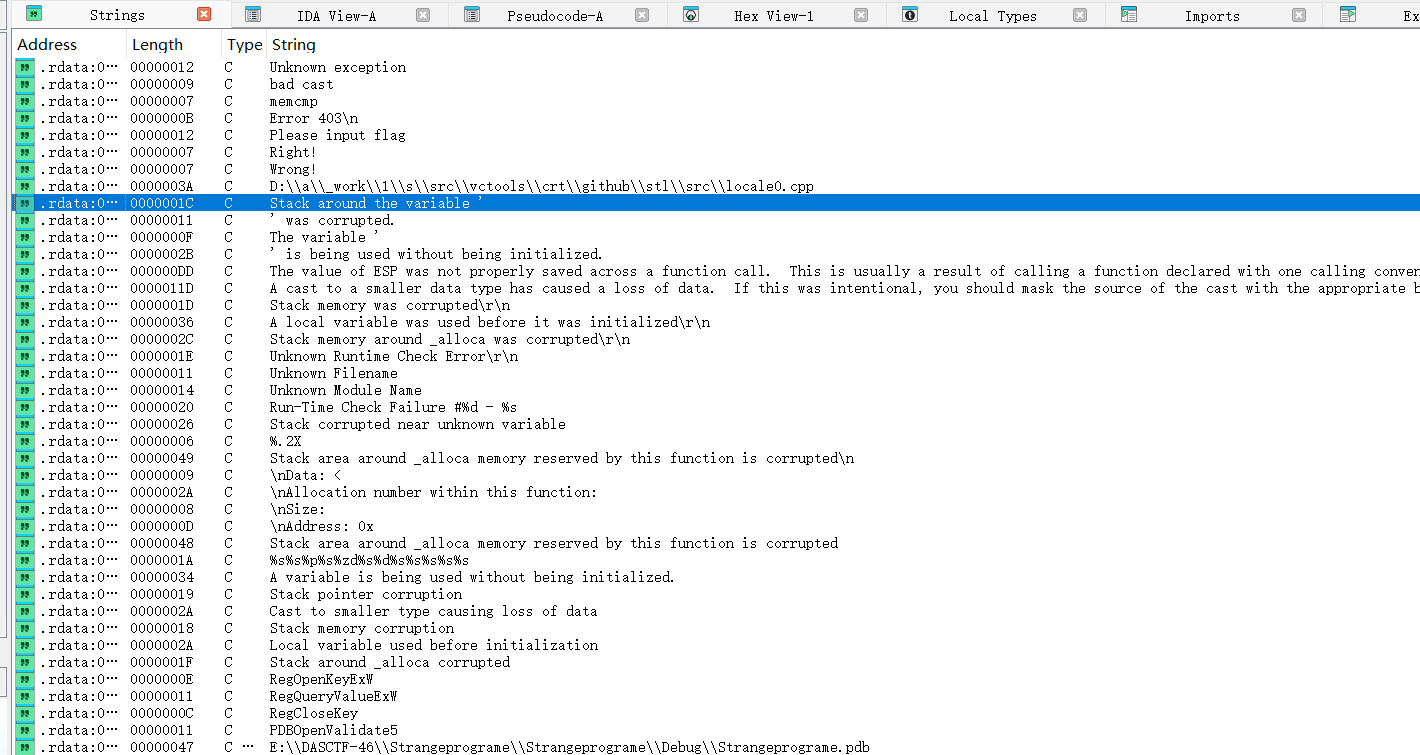Screen dimensions: 1420x755
Task: Close the Strings tab
Action: (x=204, y=15)
